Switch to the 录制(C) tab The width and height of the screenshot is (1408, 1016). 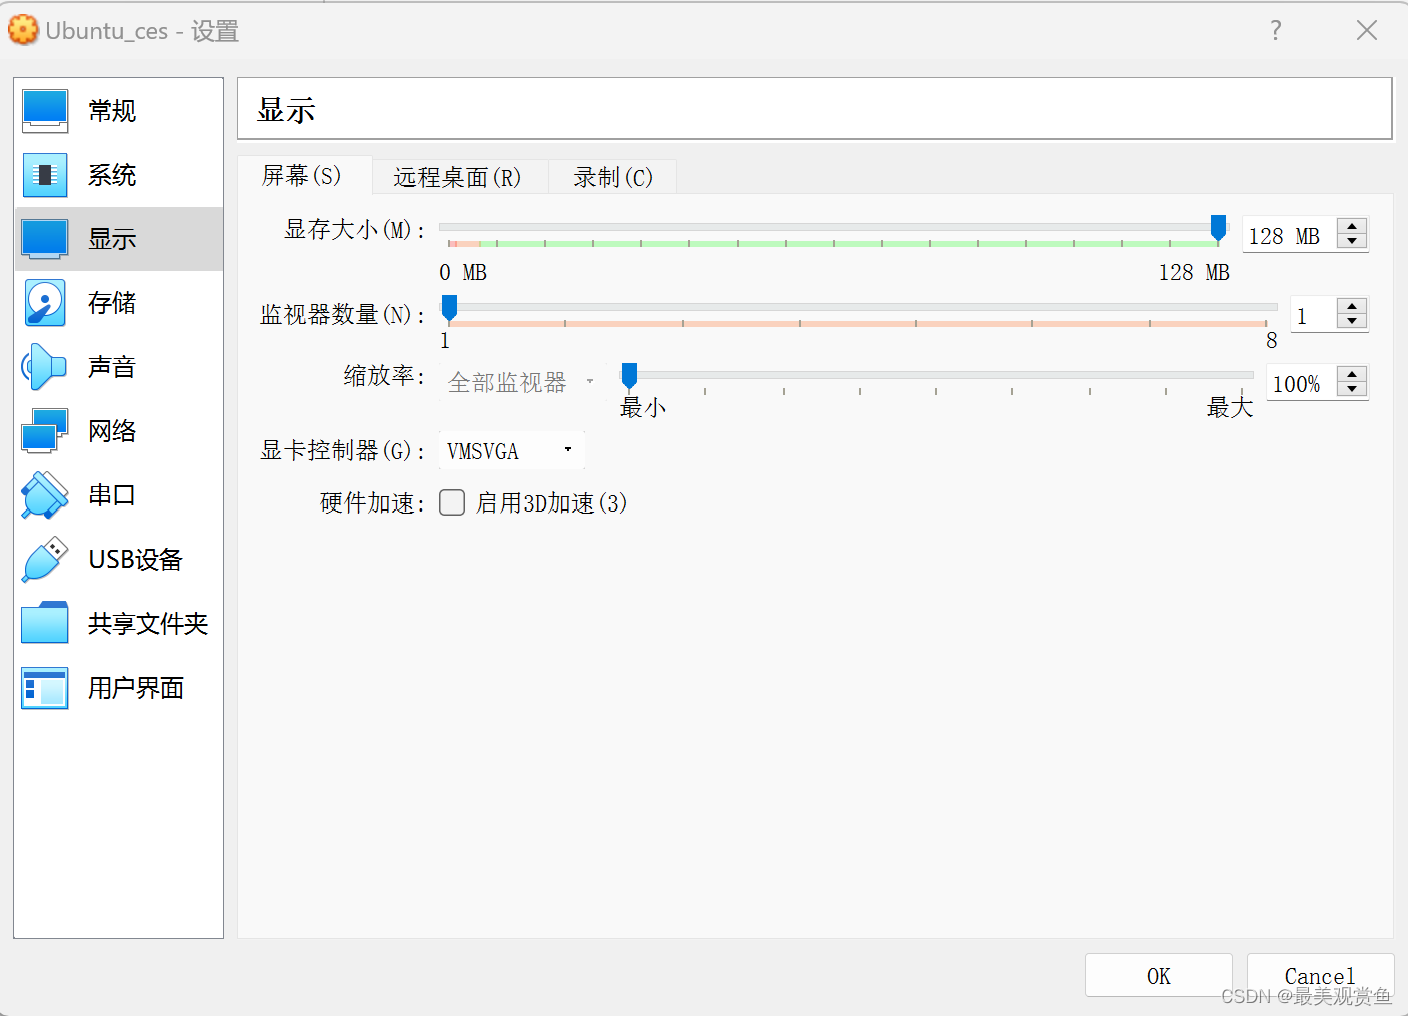coord(613,177)
